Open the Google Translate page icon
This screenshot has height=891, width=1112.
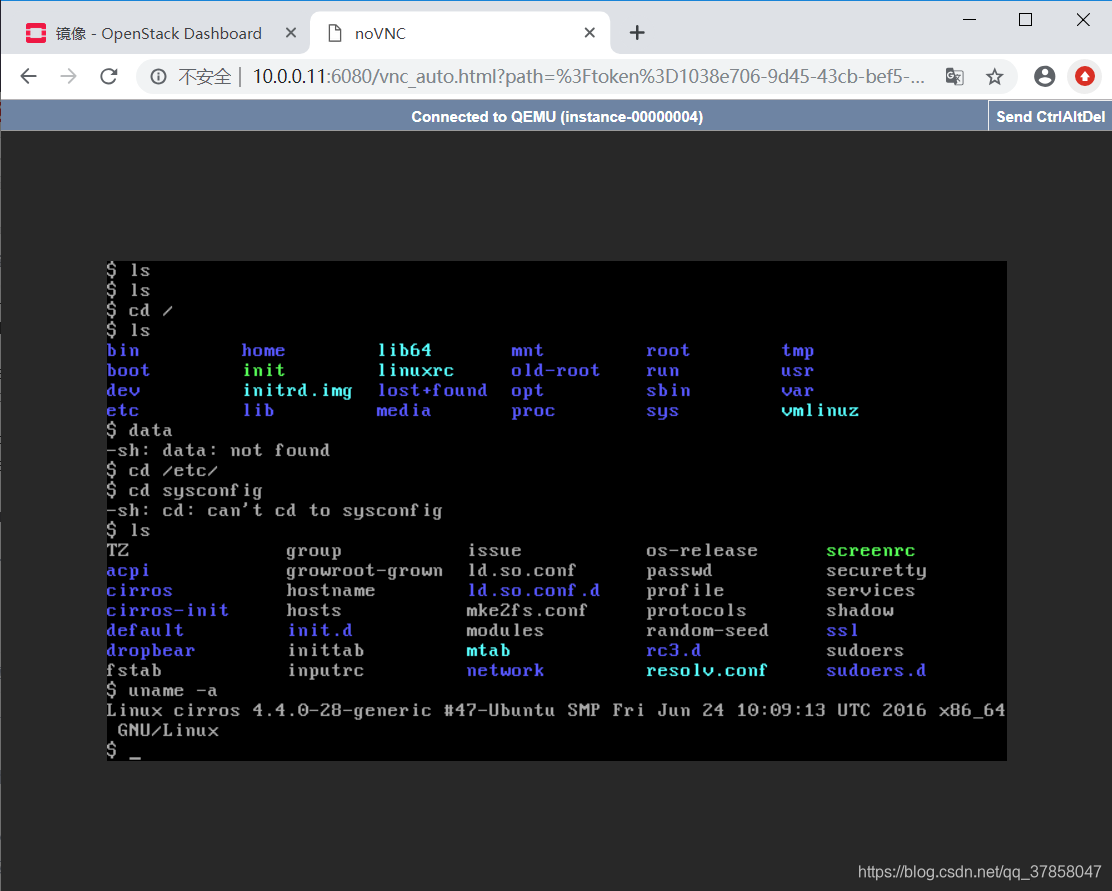coord(954,76)
